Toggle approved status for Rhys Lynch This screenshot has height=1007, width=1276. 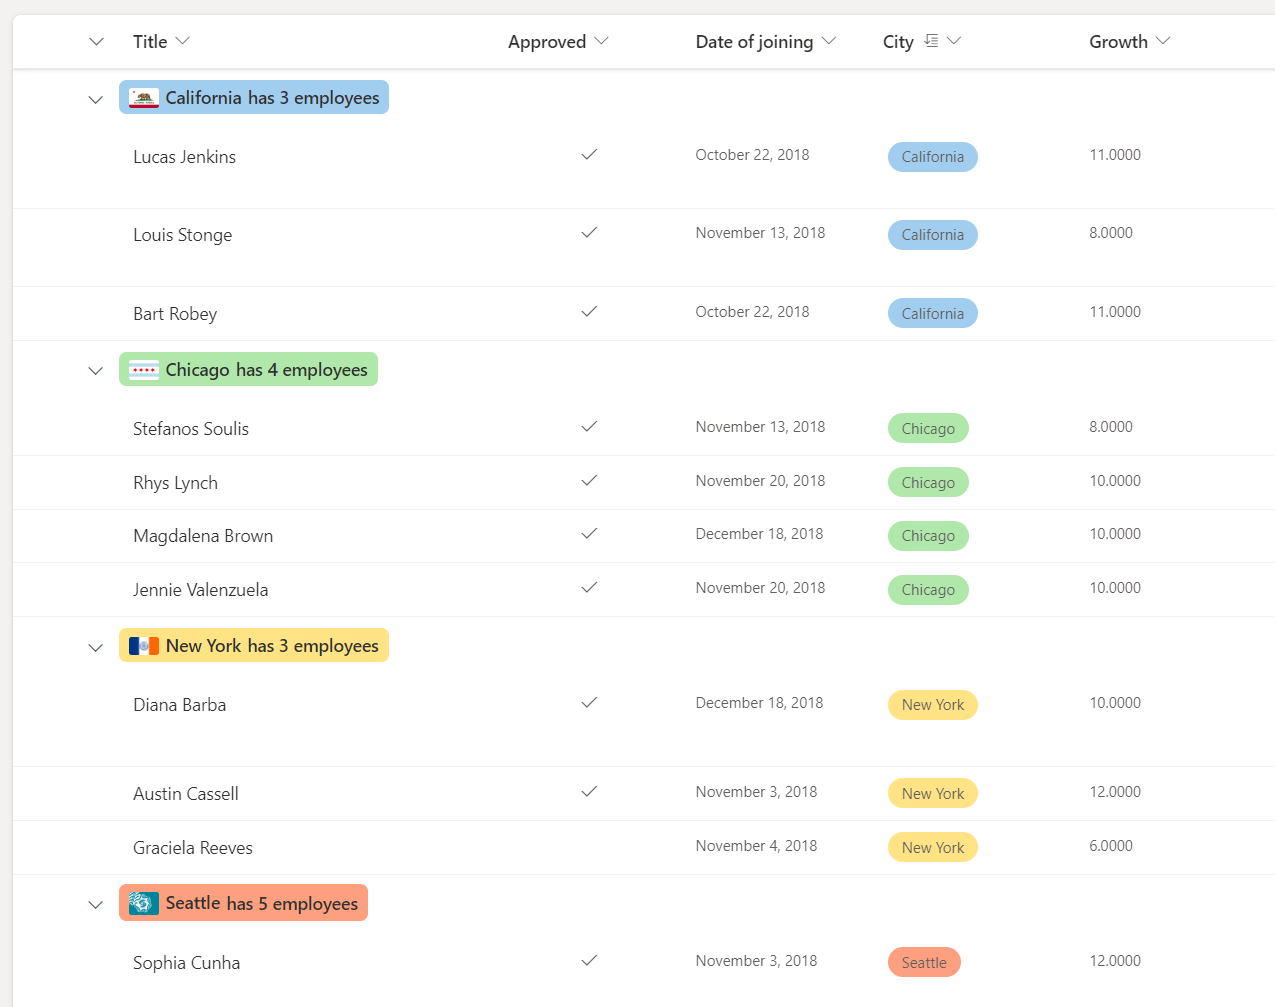pyautogui.click(x=589, y=481)
